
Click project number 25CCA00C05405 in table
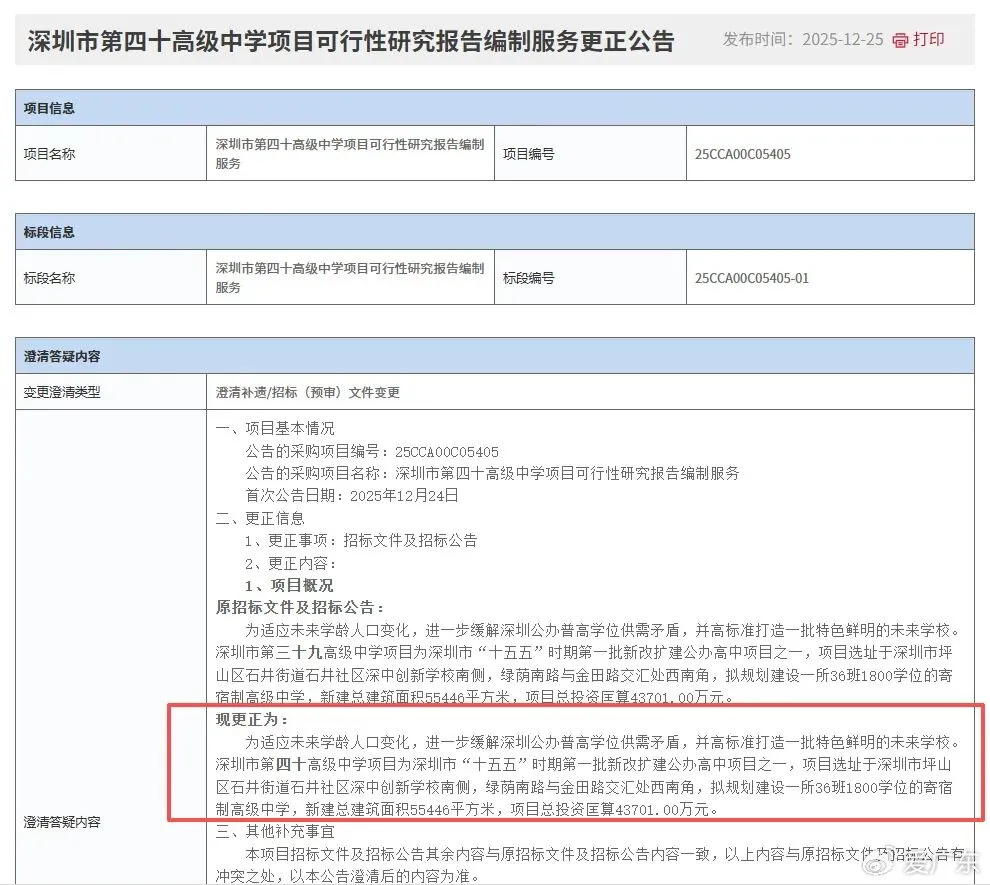tap(742, 154)
